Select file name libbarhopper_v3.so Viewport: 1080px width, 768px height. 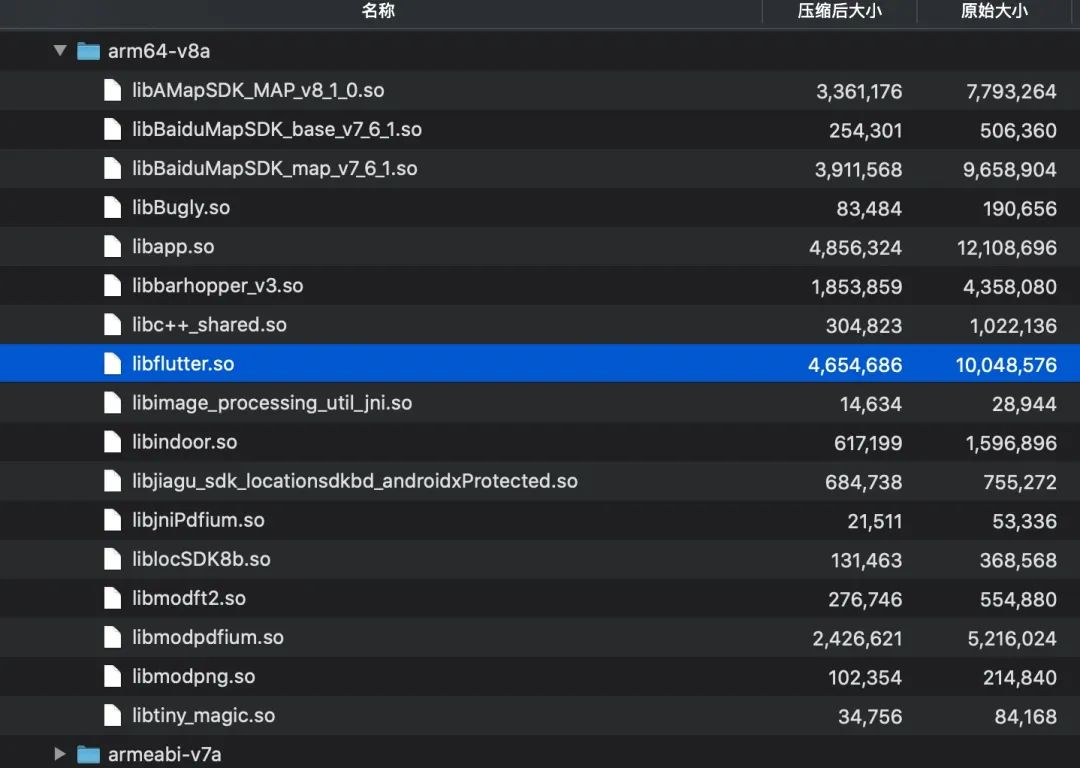218,285
